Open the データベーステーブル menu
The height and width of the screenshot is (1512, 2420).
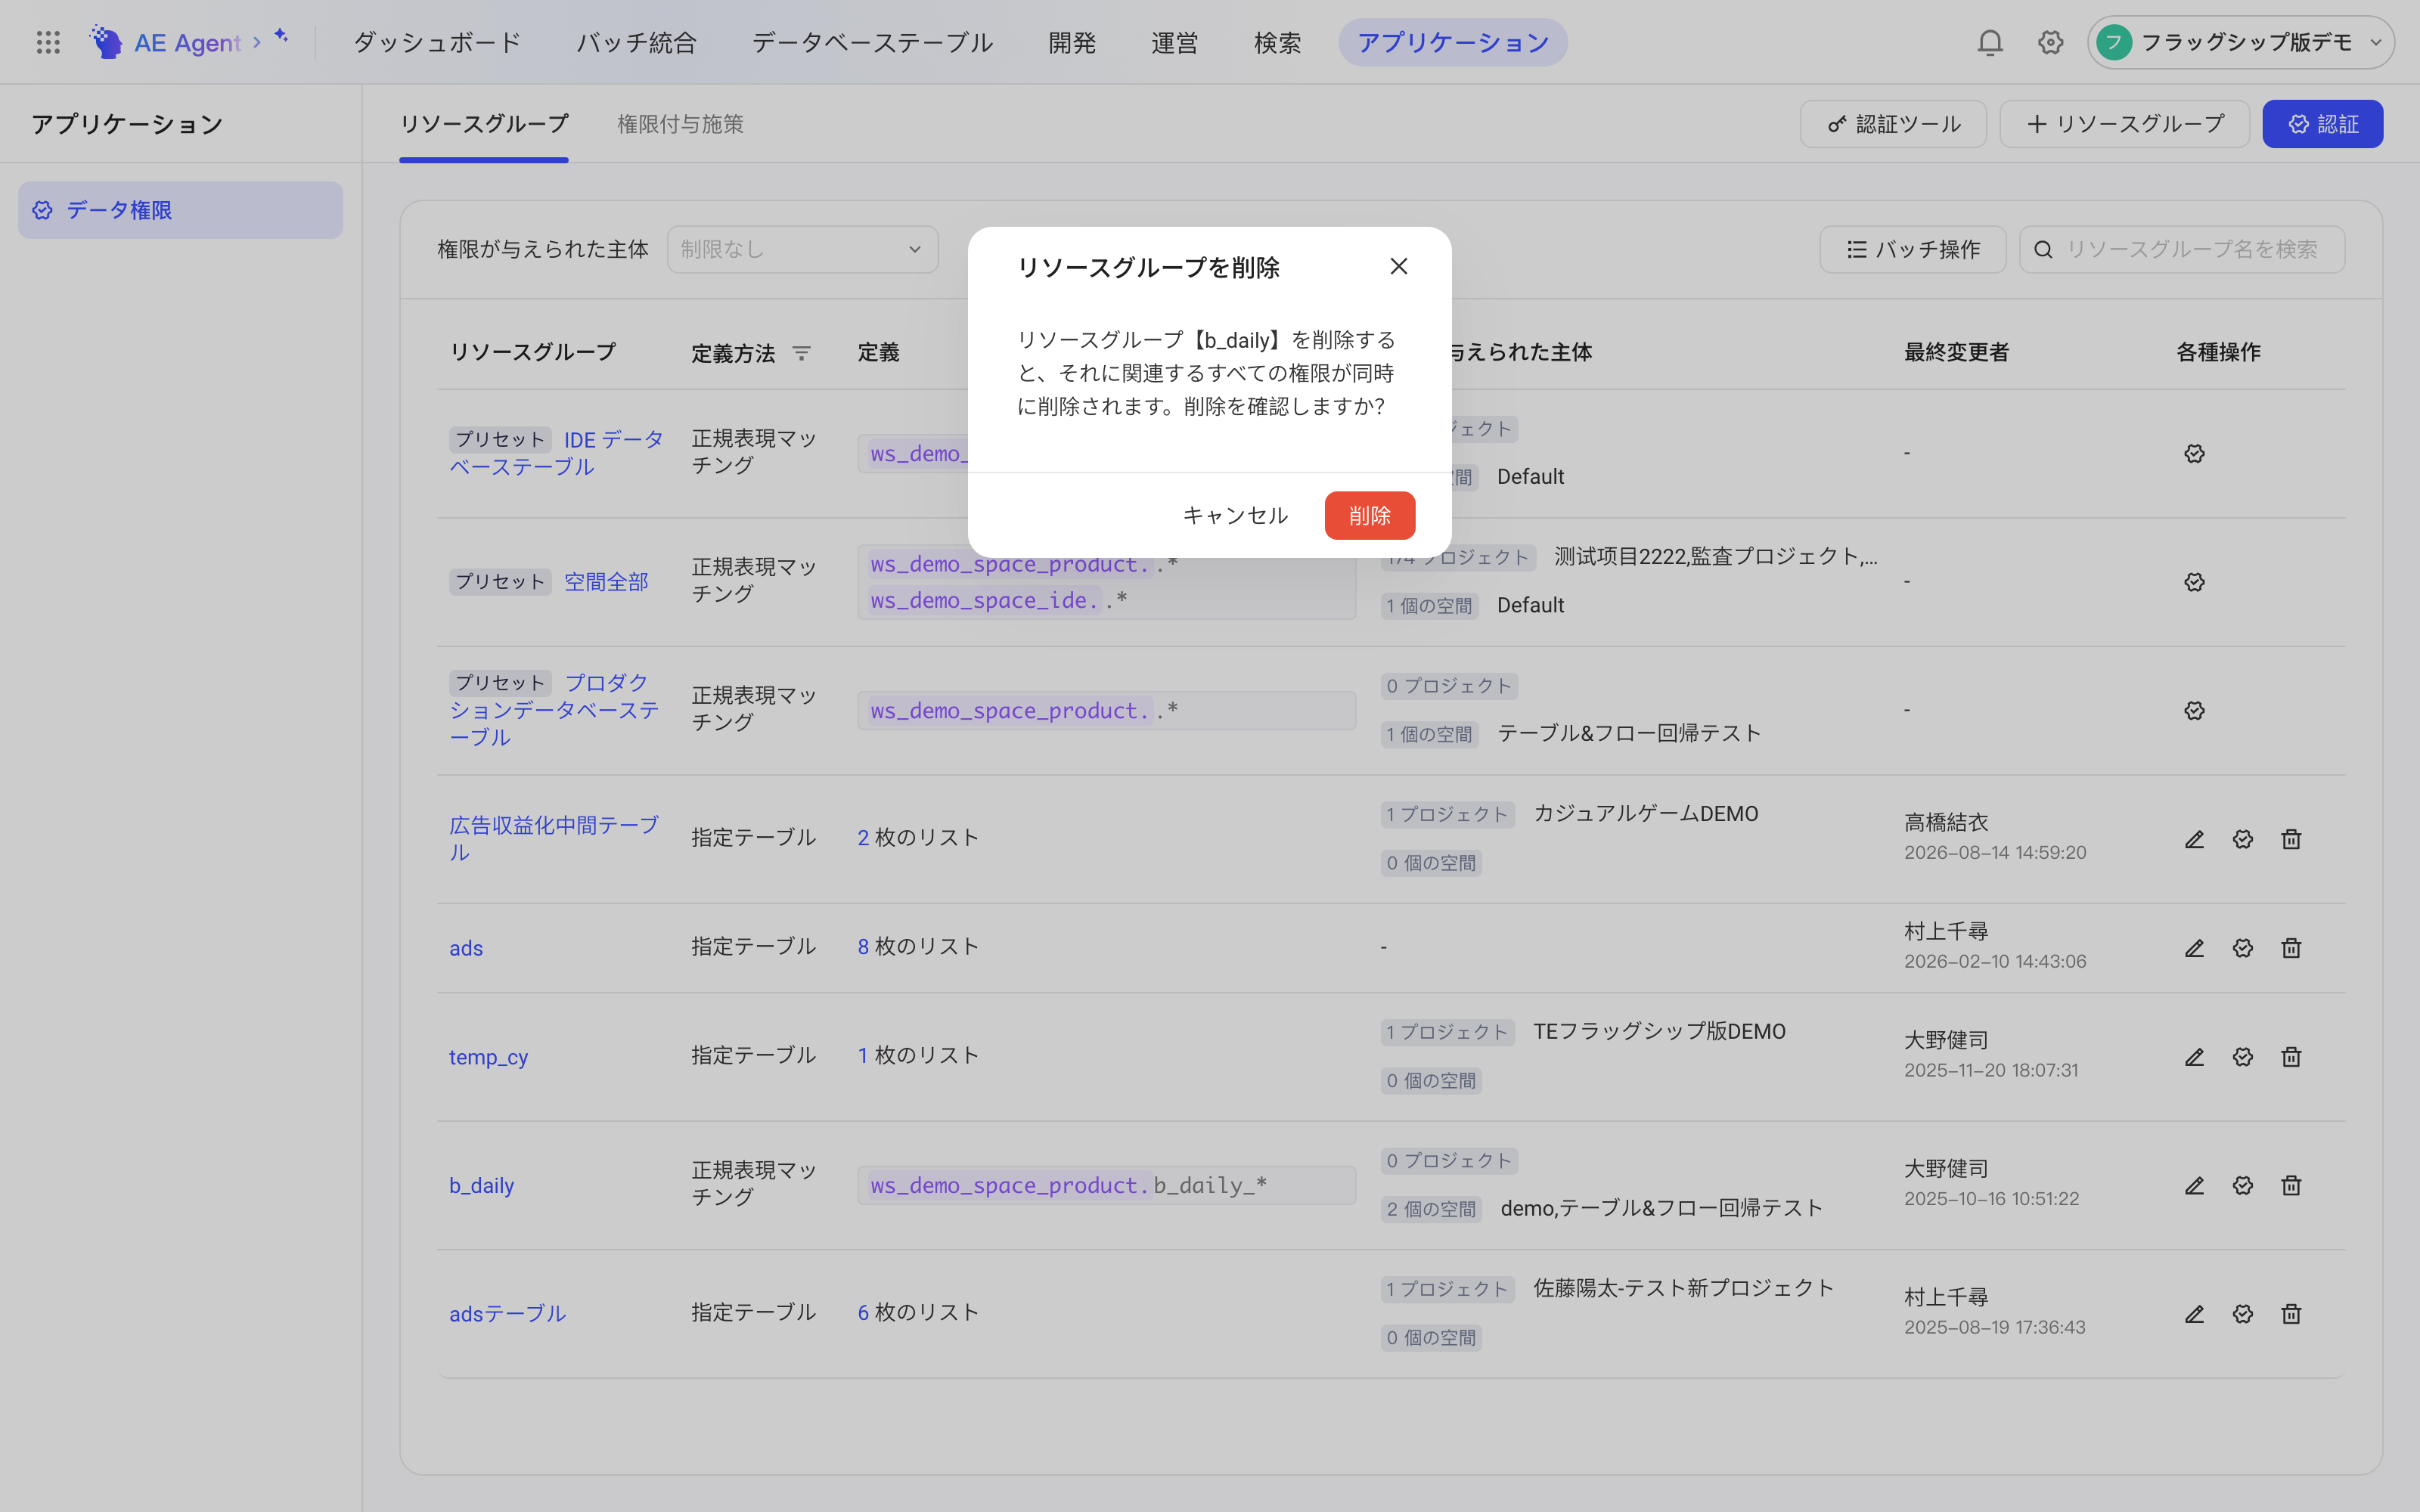[872, 42]
